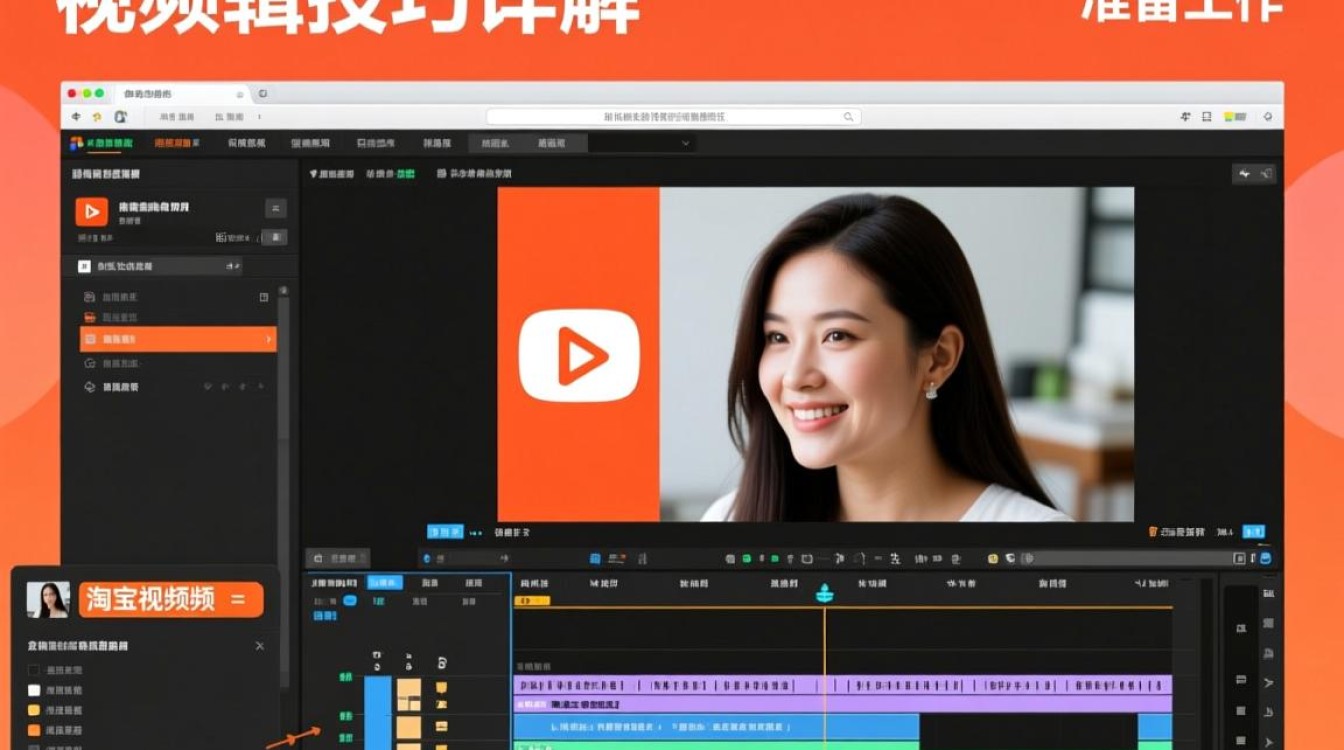Image resolution: width=1344 pixels, height=750 pixels.
Task: Select the orange-text tab in the app header
Action: [178, 144]
